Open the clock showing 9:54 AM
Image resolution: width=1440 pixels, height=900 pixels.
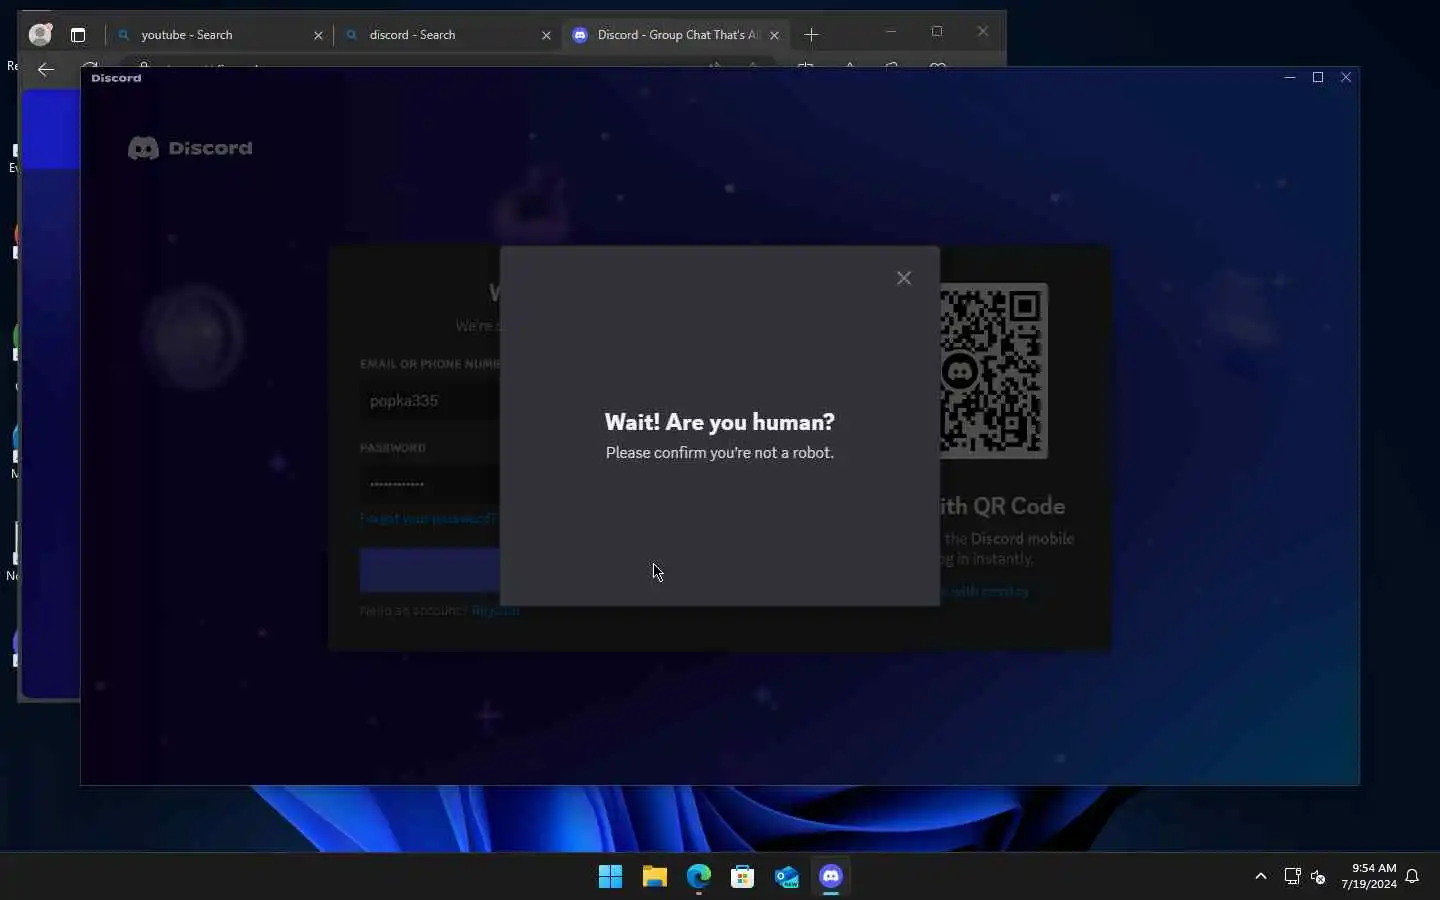[1369, 876]
